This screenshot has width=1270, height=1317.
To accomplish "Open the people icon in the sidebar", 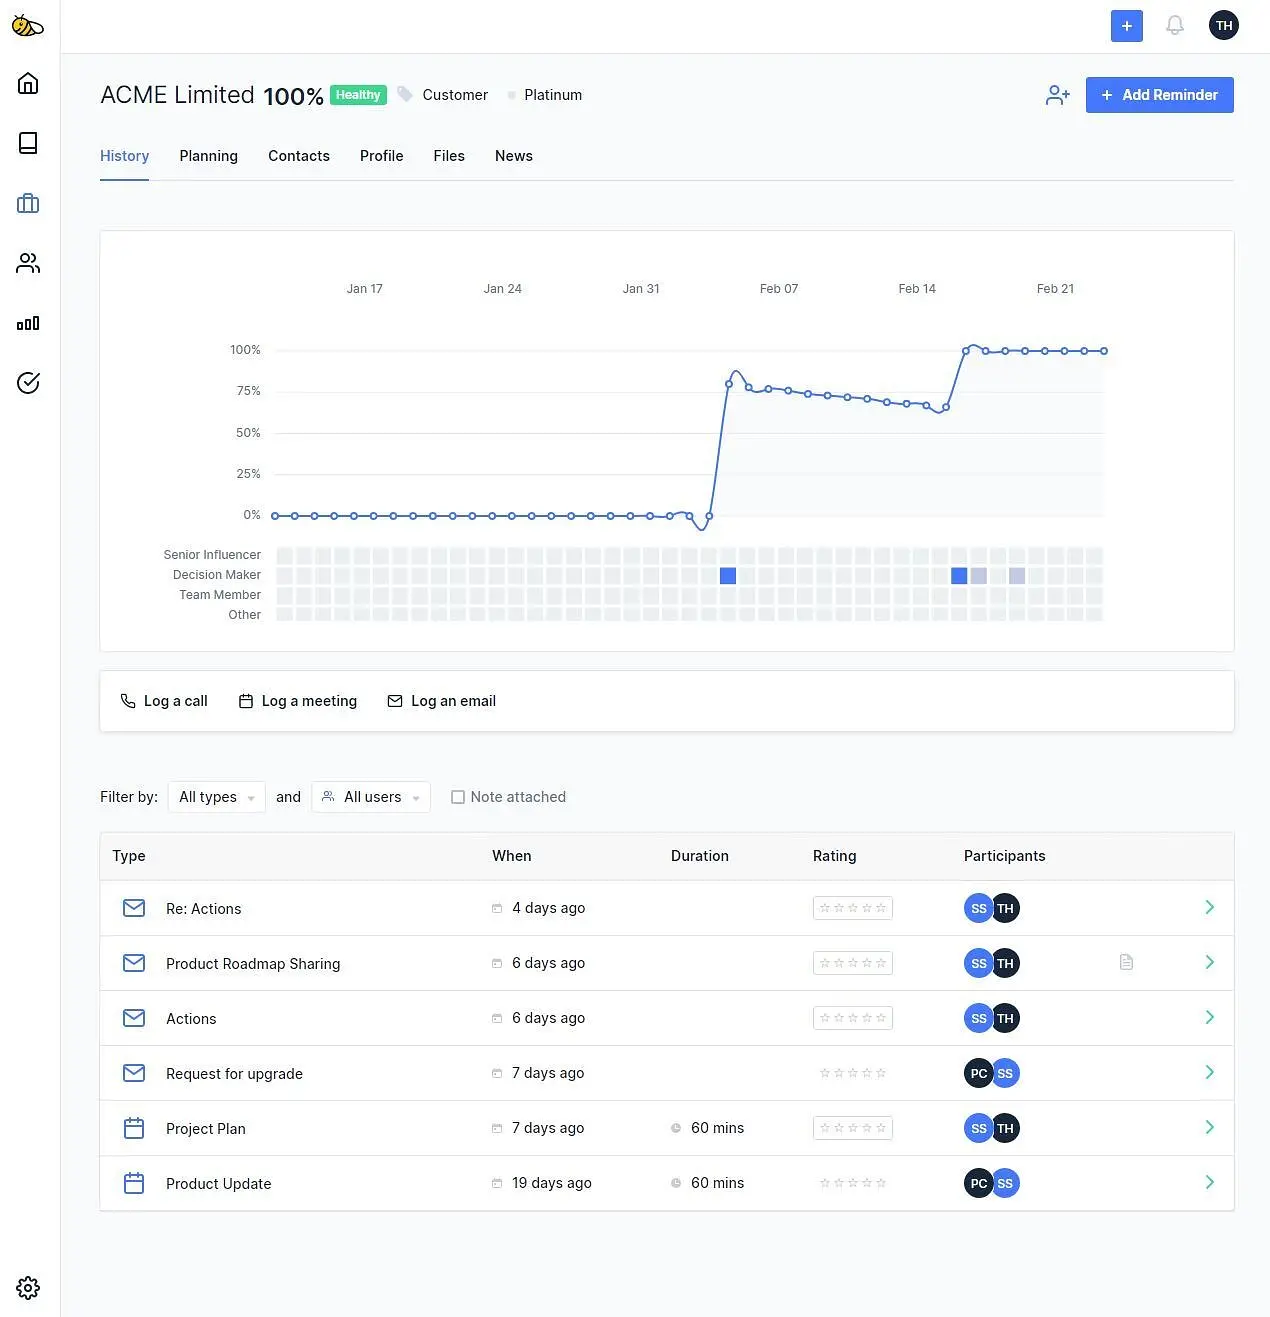I will click(x=28, y=263).
